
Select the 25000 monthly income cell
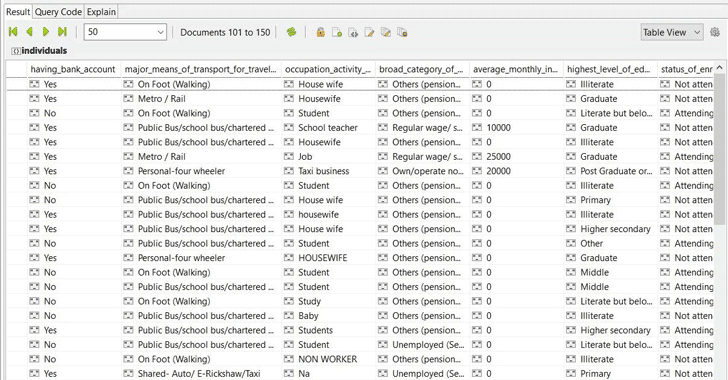tap(516, 157)
